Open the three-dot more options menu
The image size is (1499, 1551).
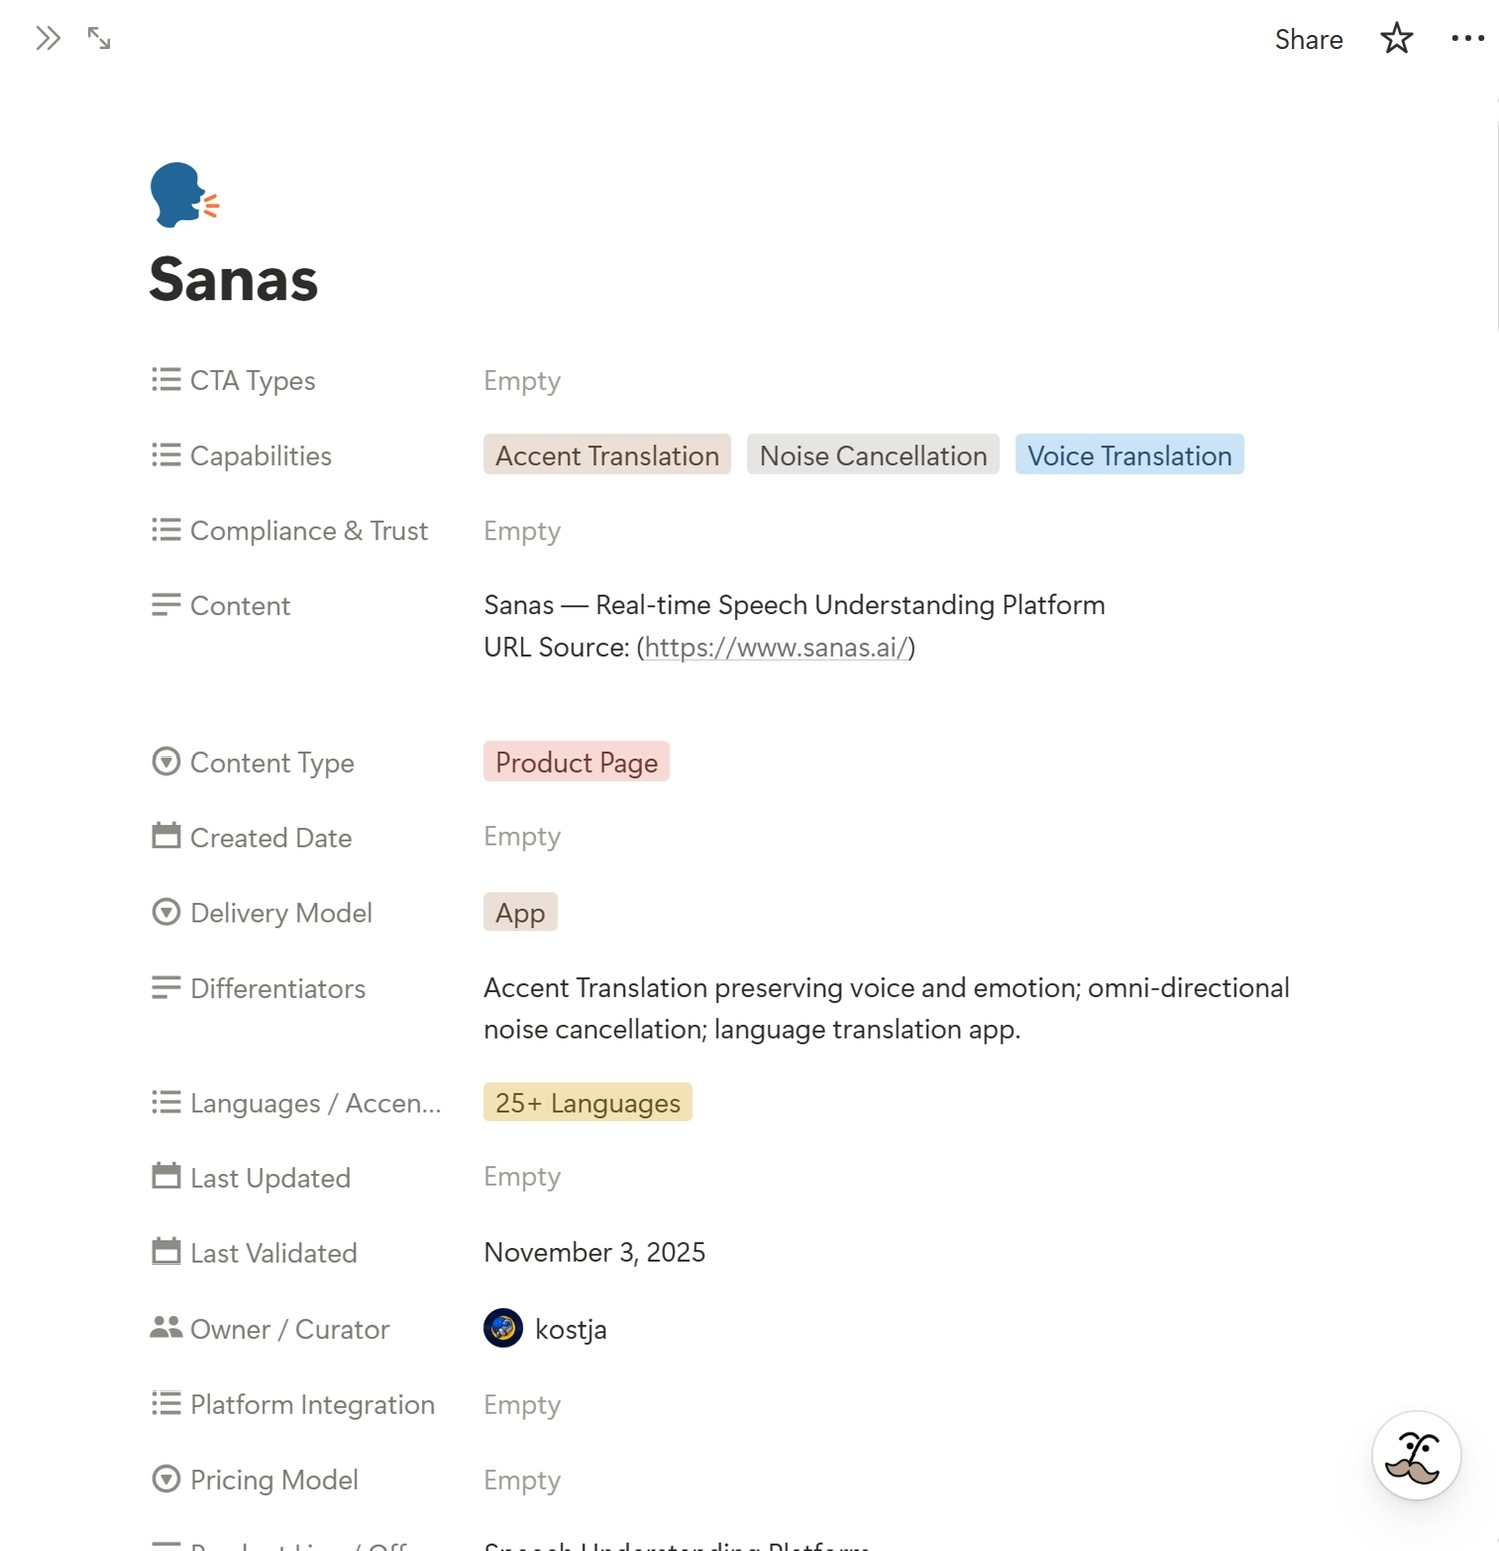point(1467,39)
